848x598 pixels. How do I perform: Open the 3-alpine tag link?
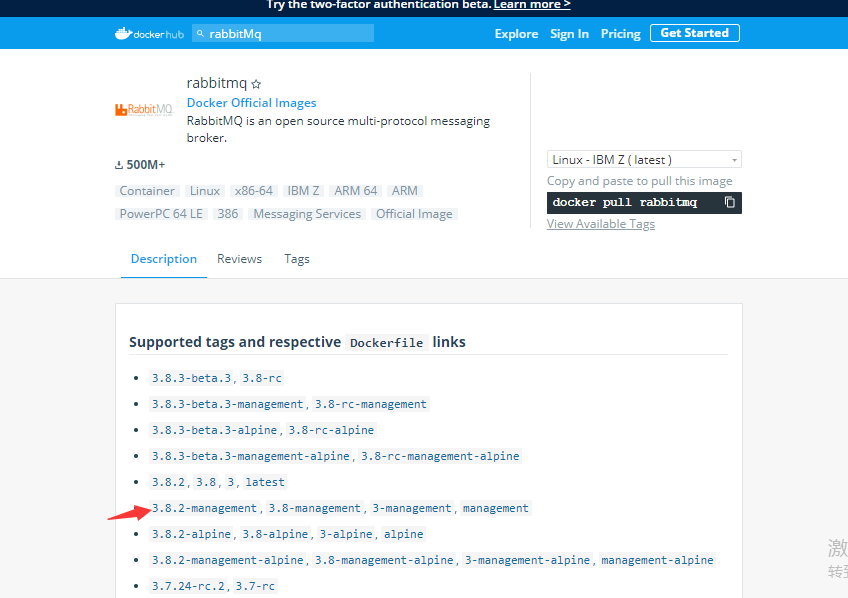point(346,534)
